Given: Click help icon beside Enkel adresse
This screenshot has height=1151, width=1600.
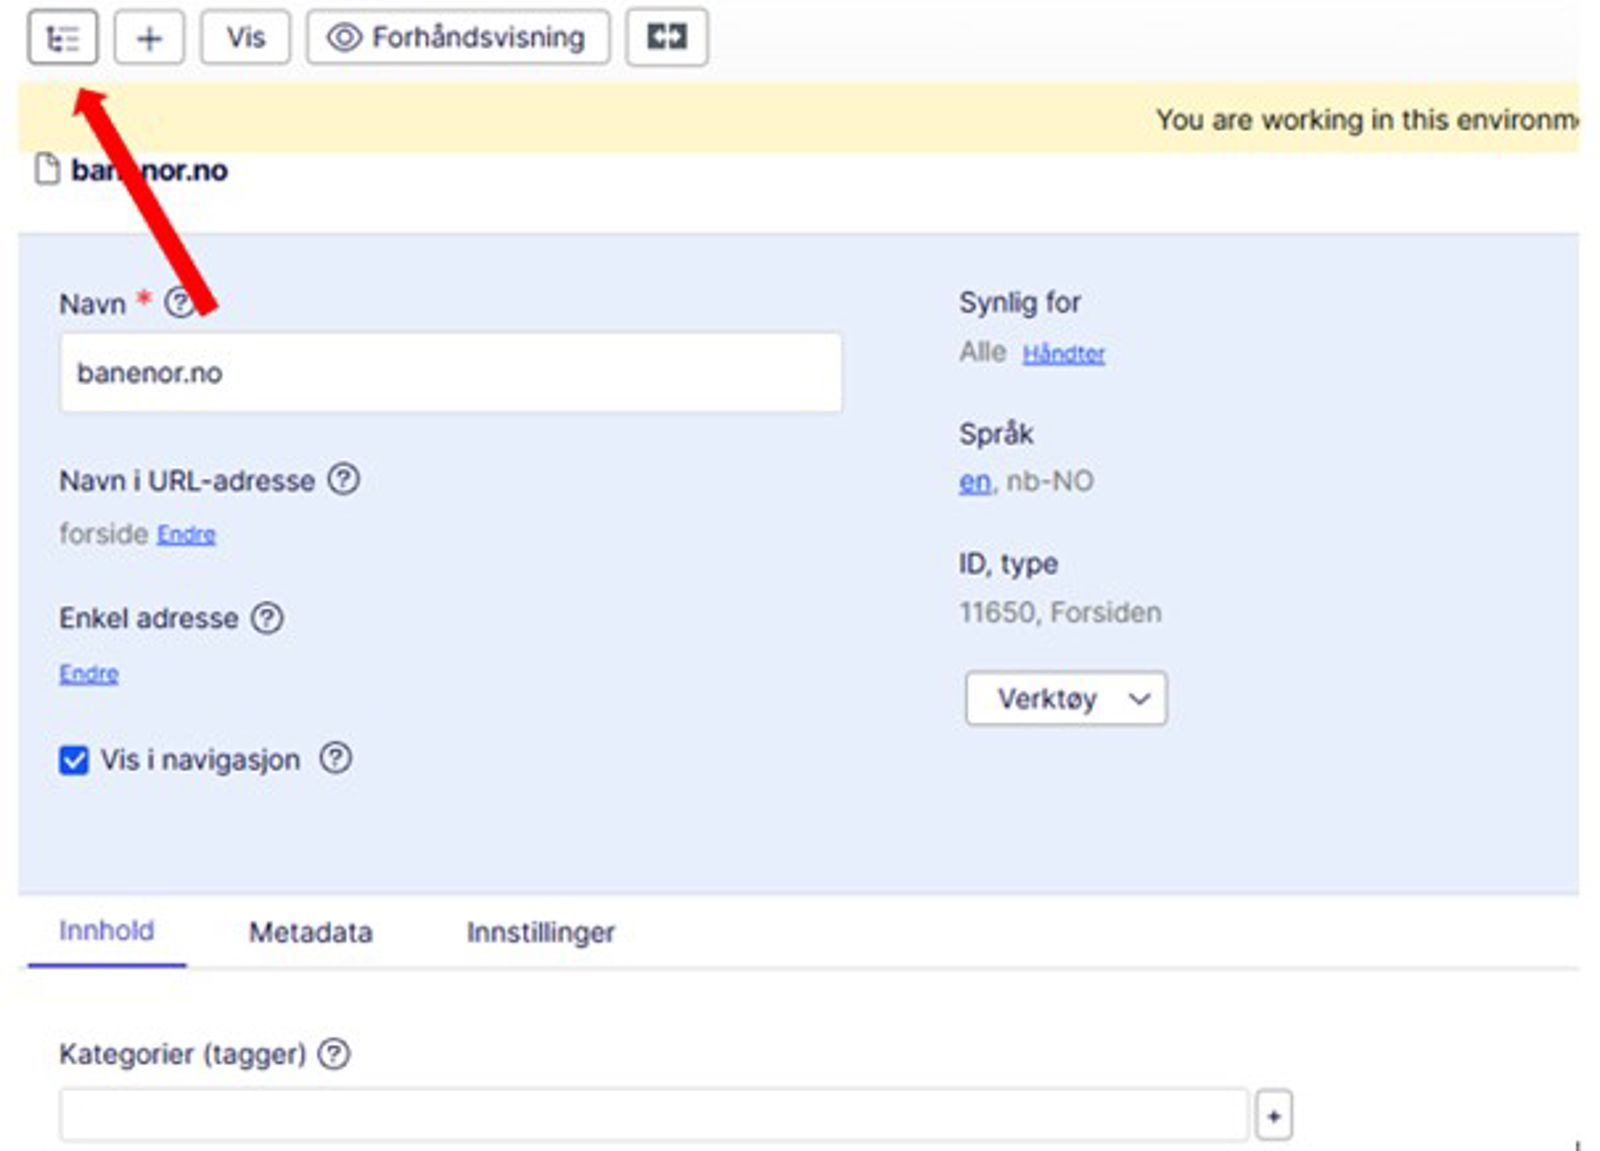Looking at the screenshot, I should point(267,618).
